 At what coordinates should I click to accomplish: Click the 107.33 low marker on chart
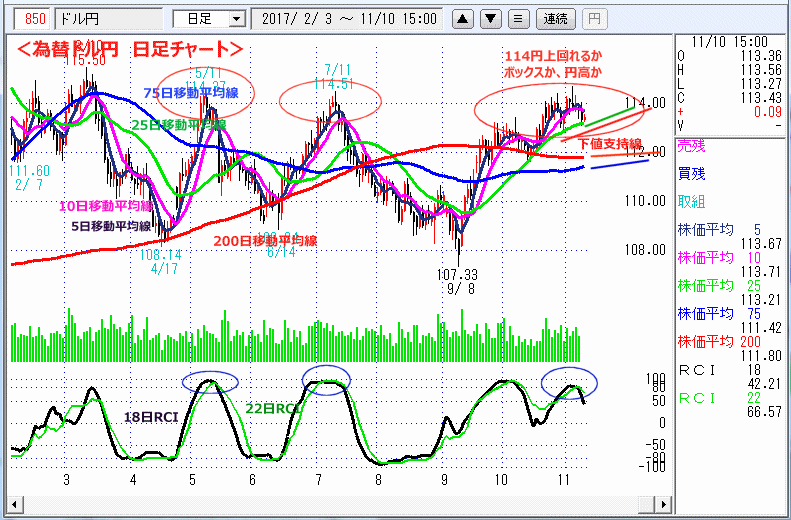tap(456, 273)
